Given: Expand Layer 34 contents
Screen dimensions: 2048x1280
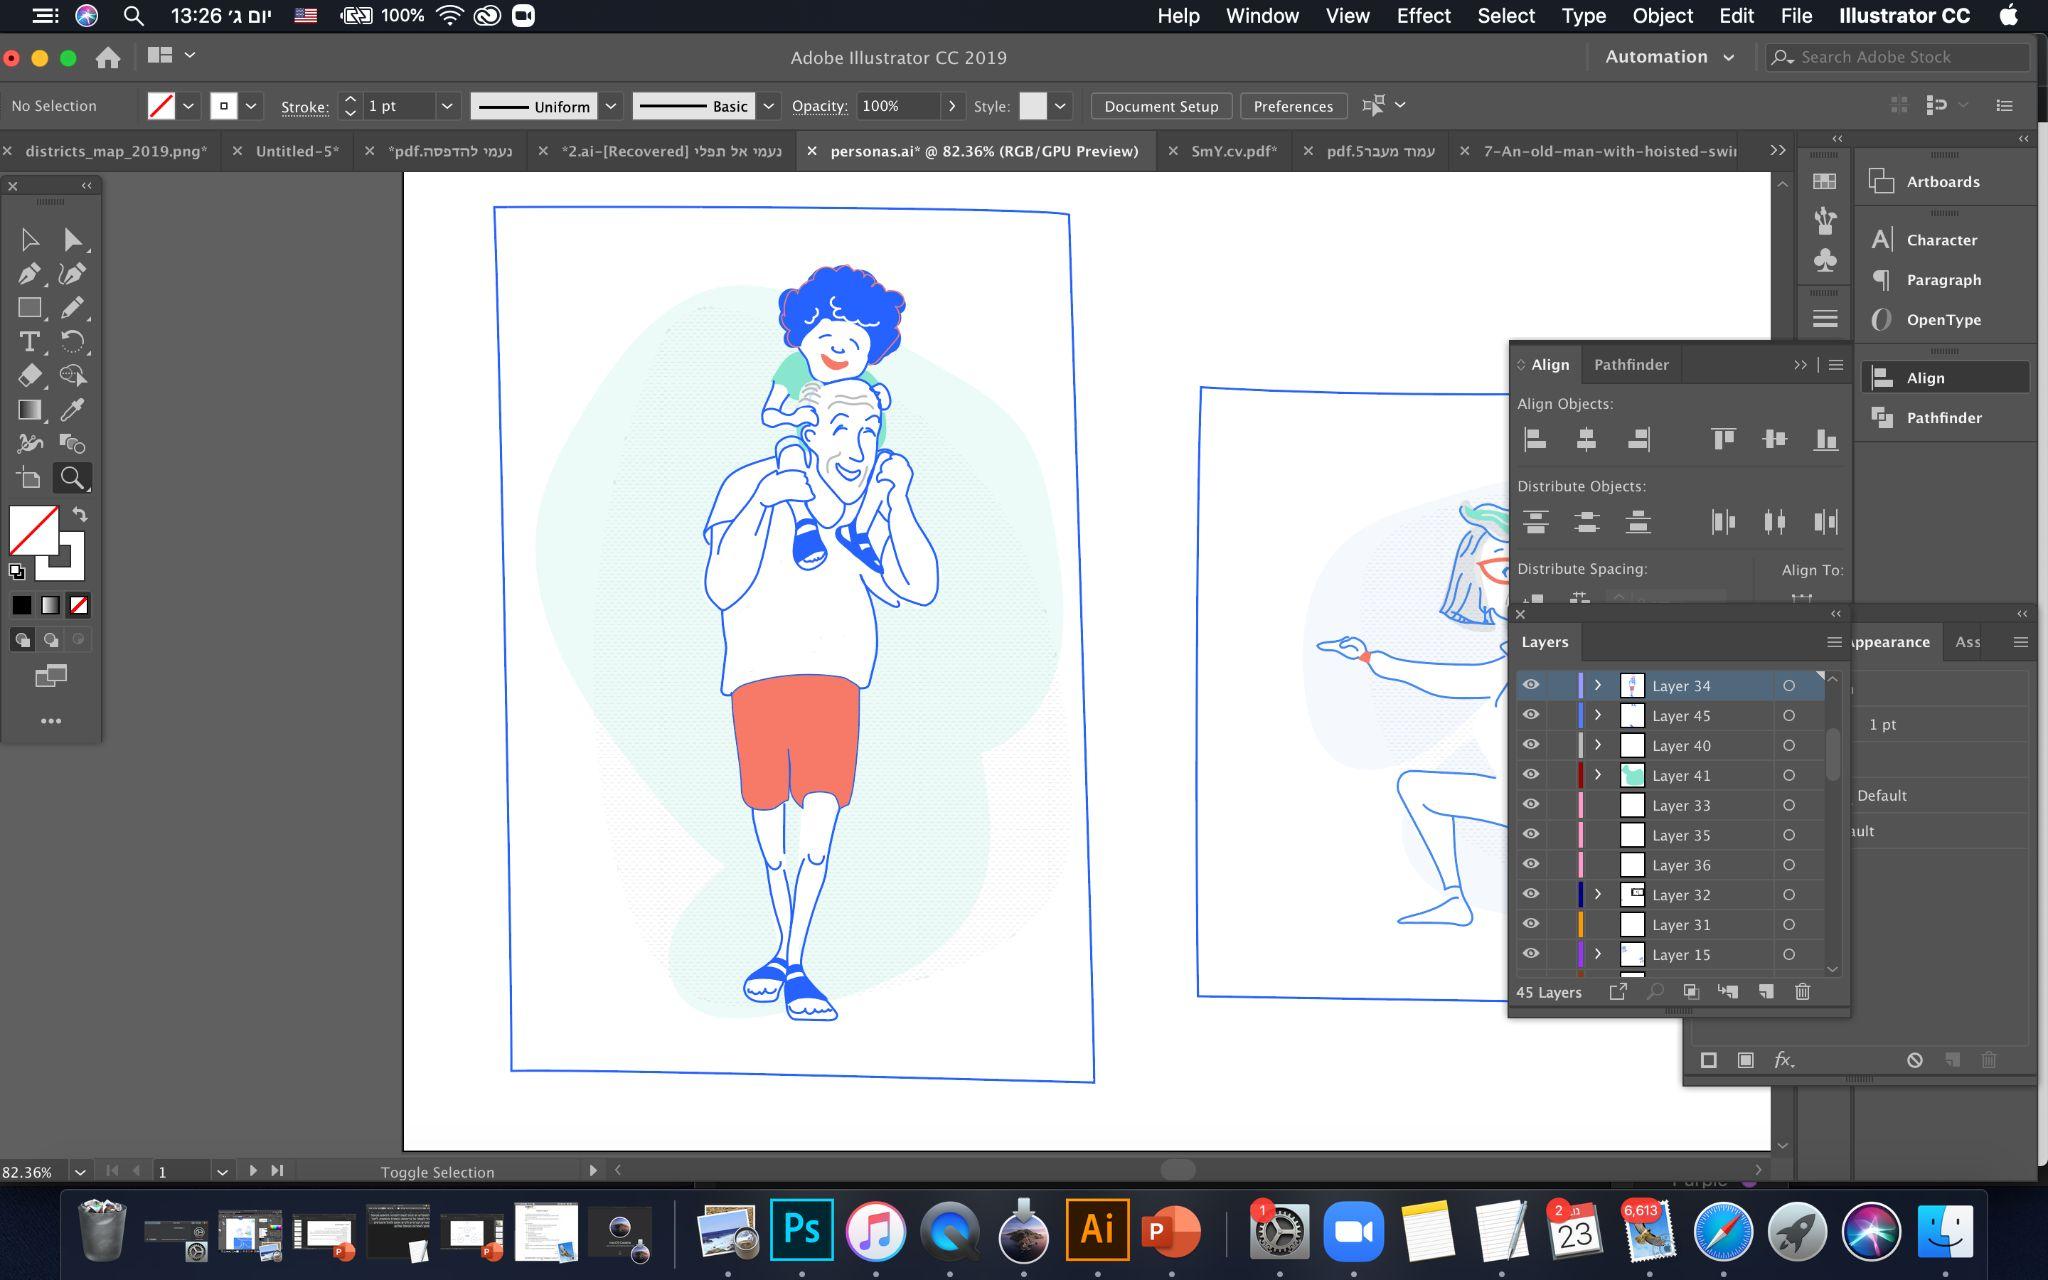Looking at the screenshot, I should [x=1598, y=685].
